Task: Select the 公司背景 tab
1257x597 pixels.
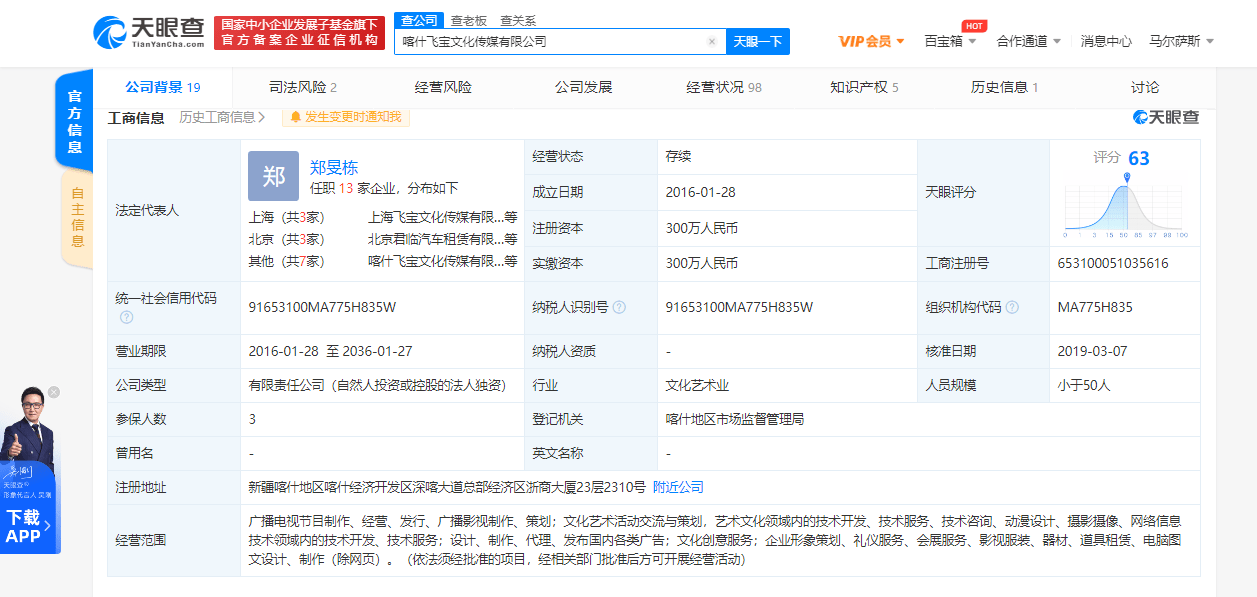Action: 163,87
